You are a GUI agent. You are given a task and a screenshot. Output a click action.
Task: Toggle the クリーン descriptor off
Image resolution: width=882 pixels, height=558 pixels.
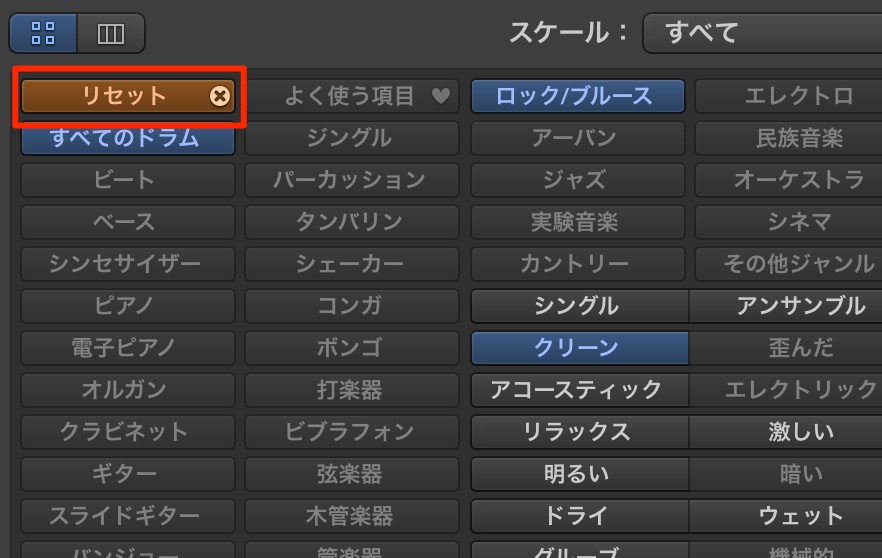tap(579, 348)
